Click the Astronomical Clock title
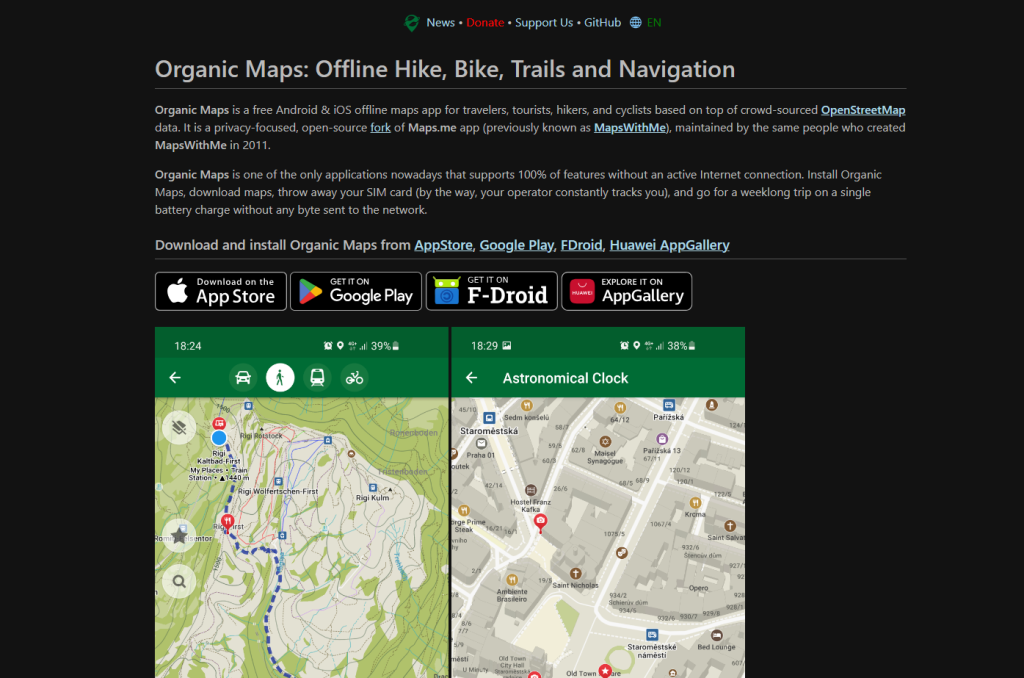1024x678 pixels. [x=566, y=378]
